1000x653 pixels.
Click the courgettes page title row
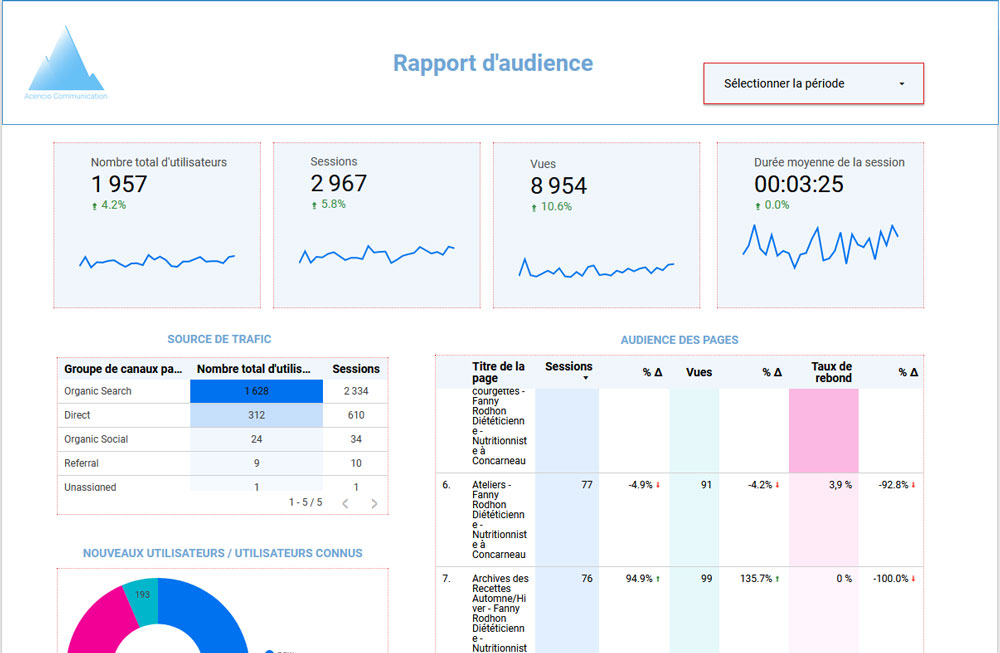click(499, 426)
